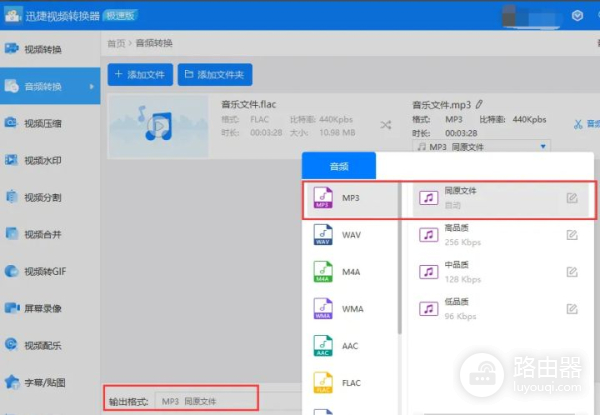Click the 视频转GIF sidebar icon
Image resolution: width=600 pixels, height=415 pixels.
tap(11, 271)
